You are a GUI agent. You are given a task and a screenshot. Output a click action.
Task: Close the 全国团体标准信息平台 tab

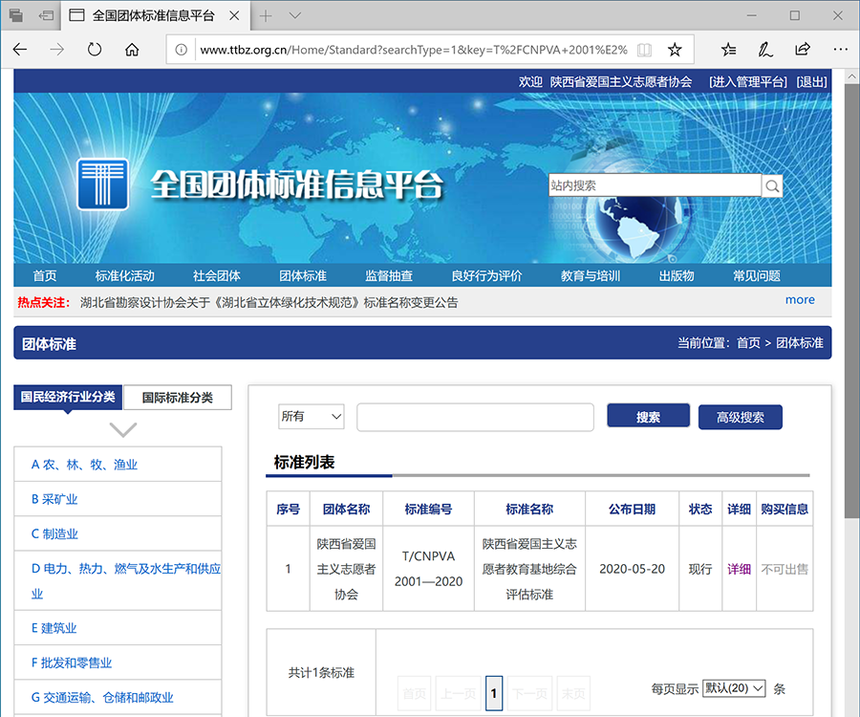point(234,16)
